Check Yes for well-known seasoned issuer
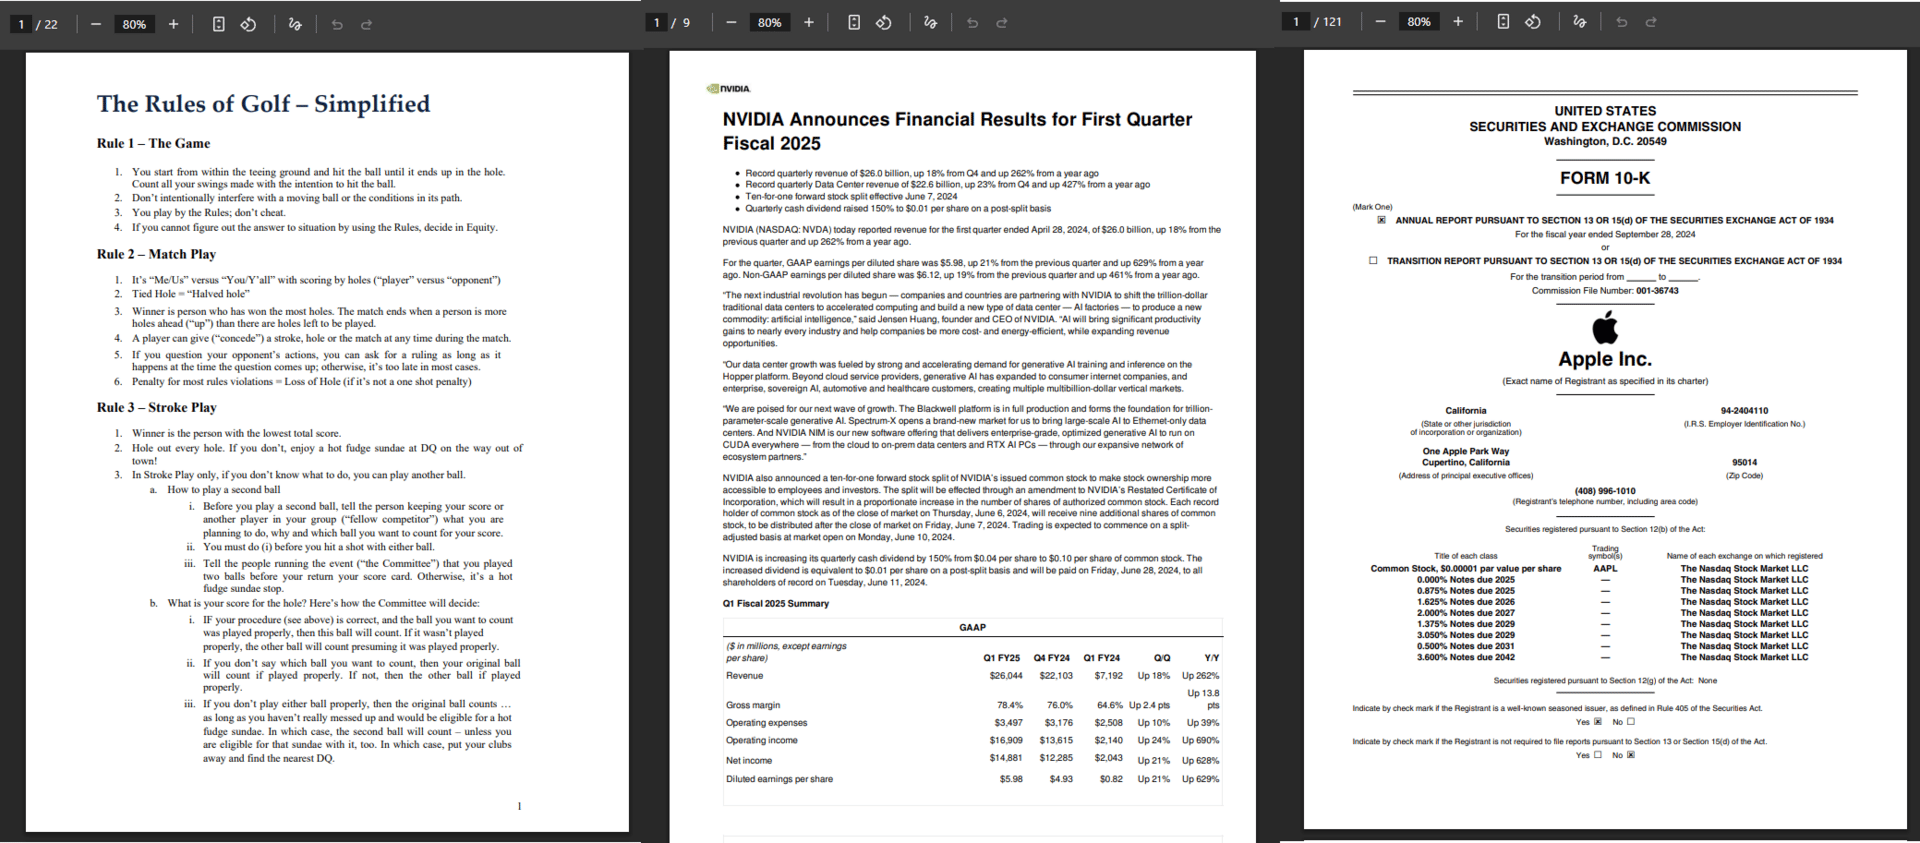 point(1598,721)
